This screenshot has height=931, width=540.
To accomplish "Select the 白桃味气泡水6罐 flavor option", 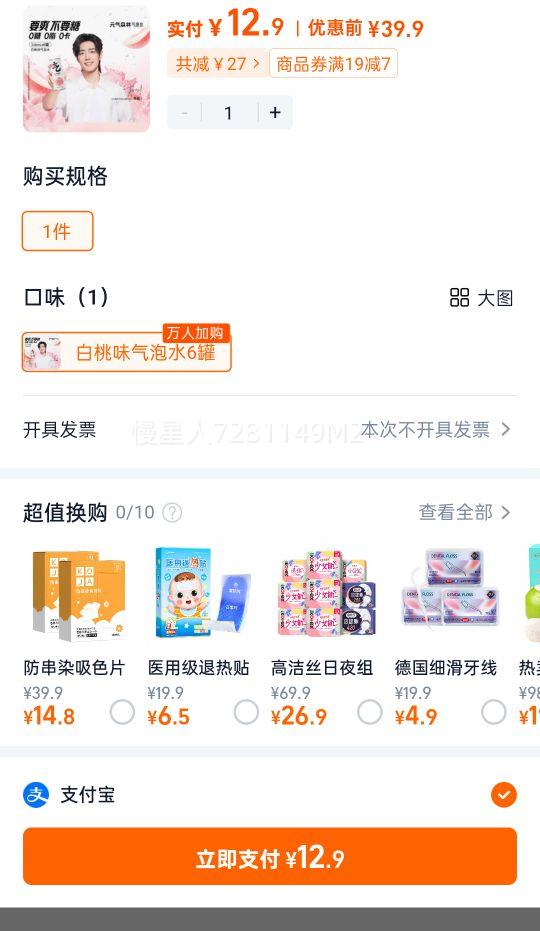I will pos(127,352).
